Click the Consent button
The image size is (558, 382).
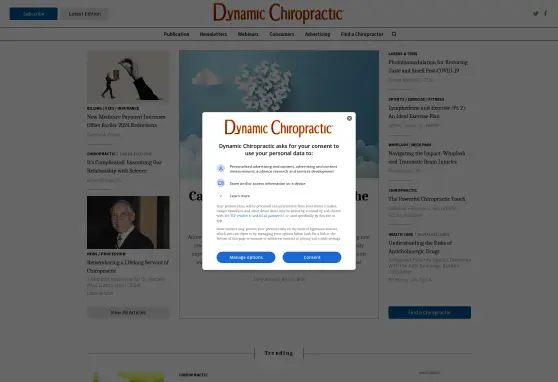[x=312, y=257]
